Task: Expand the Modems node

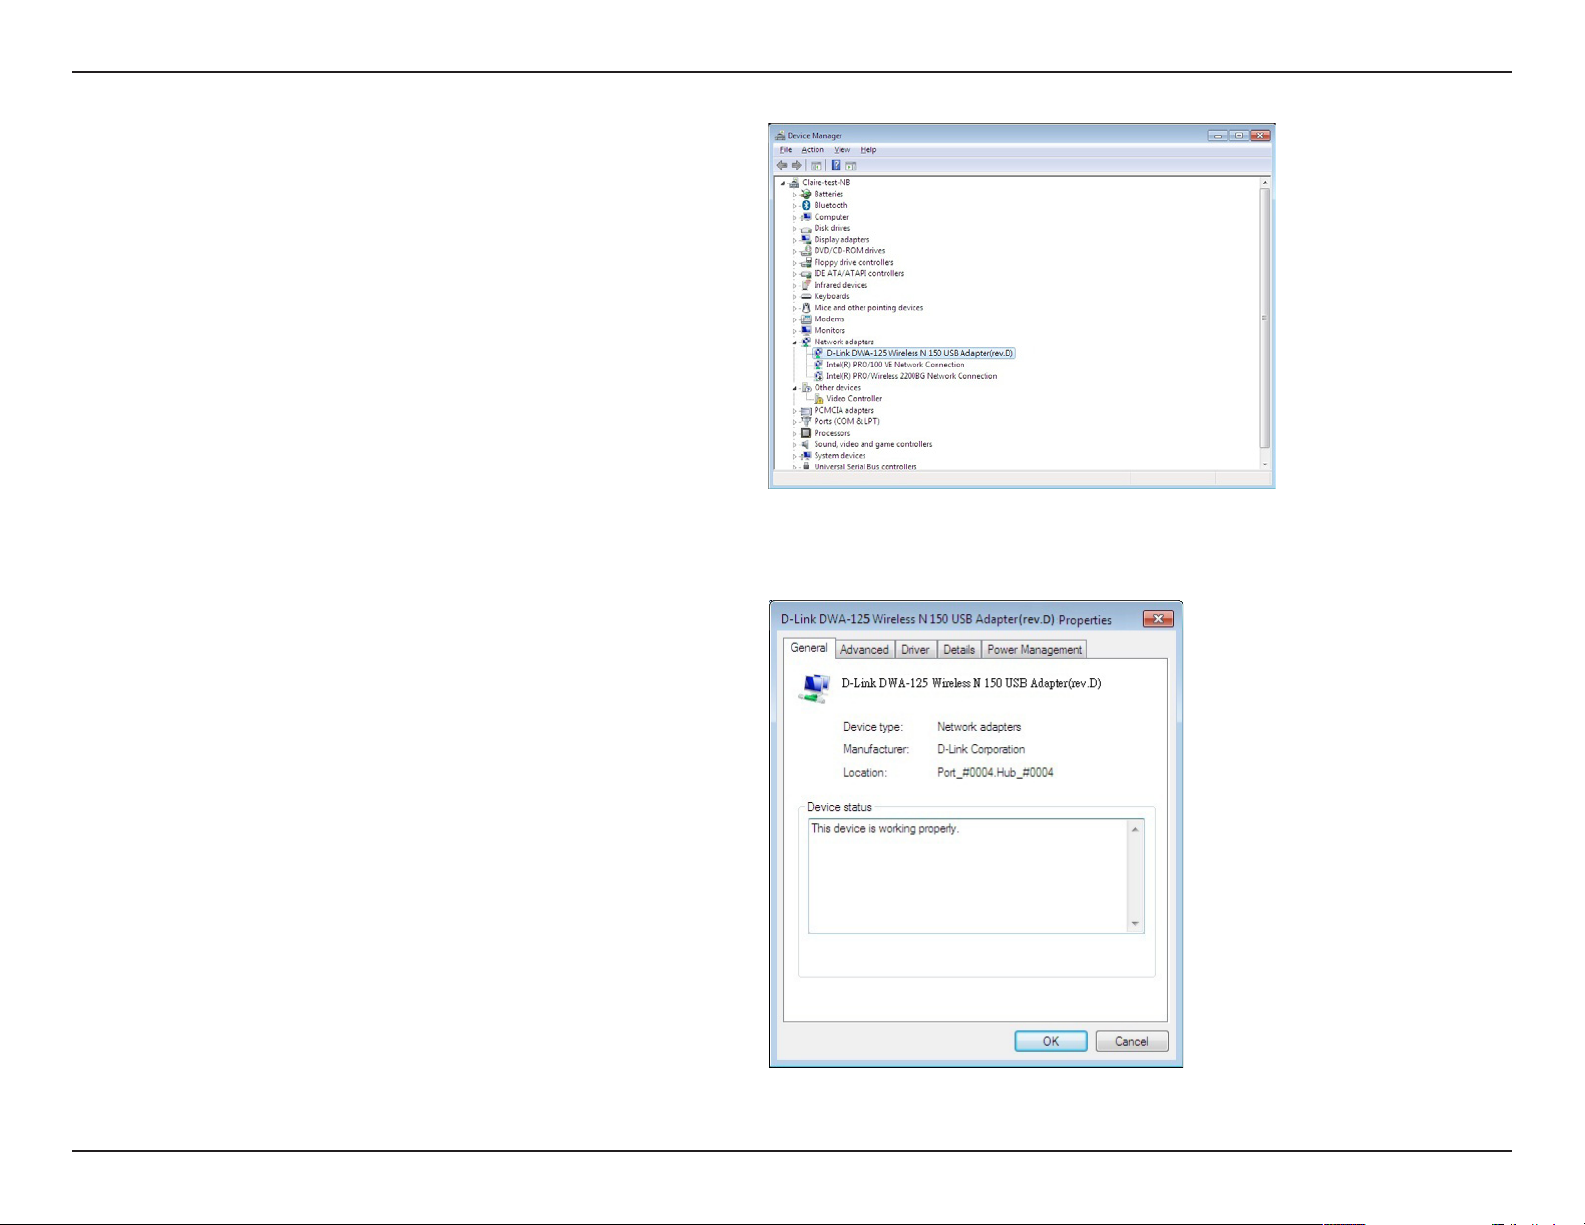Action: click(795, 319)
